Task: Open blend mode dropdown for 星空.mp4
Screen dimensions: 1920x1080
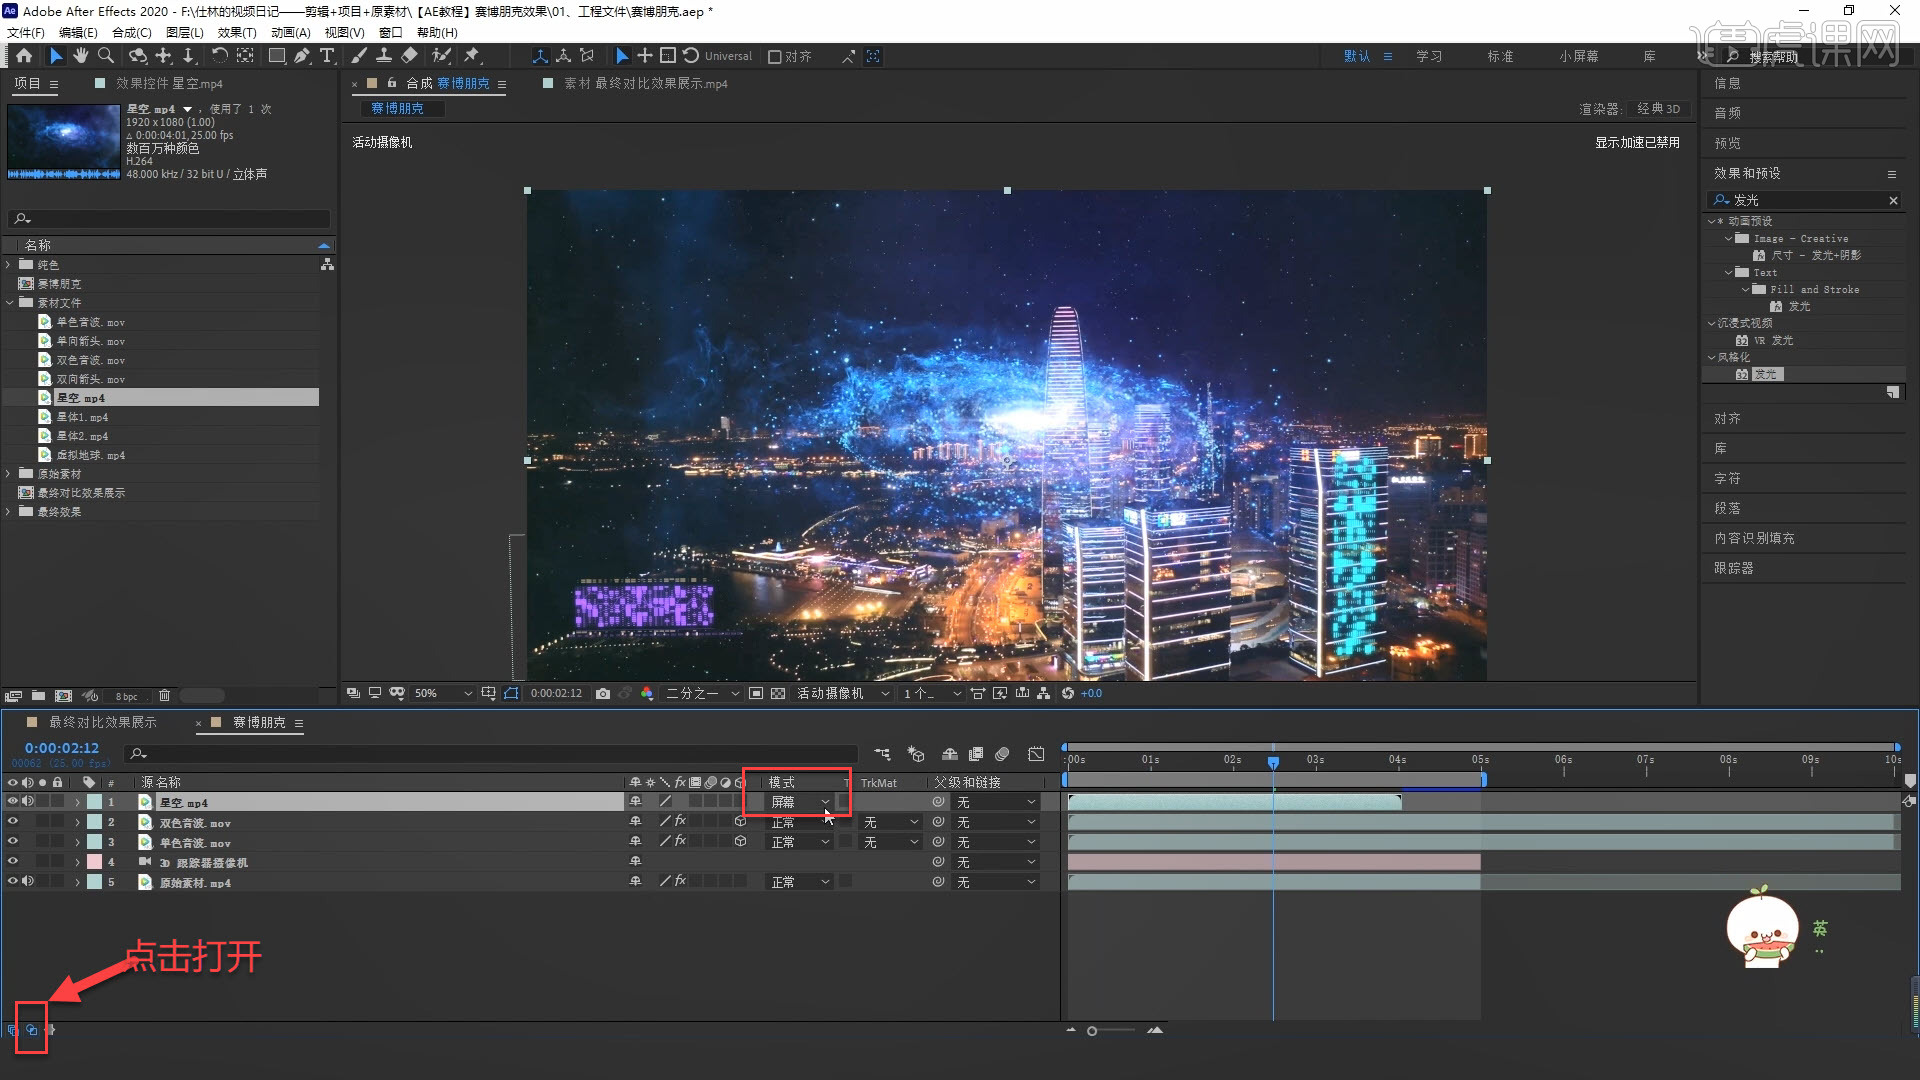Action: click(799, 802)
